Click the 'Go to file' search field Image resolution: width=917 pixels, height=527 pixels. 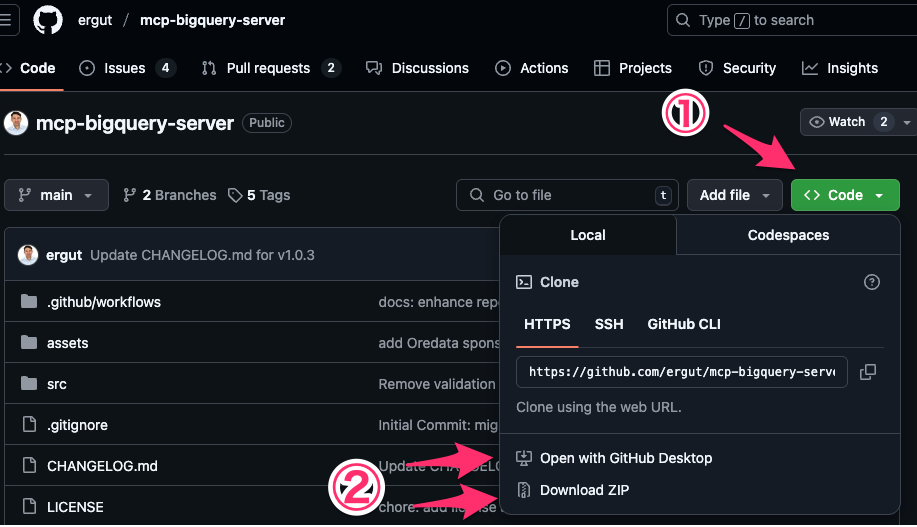click(x=567, y=195)
